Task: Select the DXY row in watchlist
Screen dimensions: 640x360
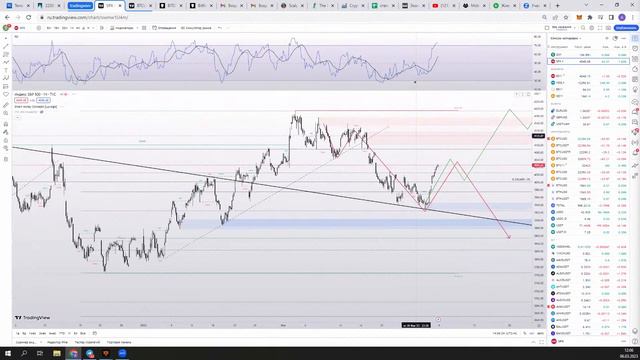Action: [588, 55]
